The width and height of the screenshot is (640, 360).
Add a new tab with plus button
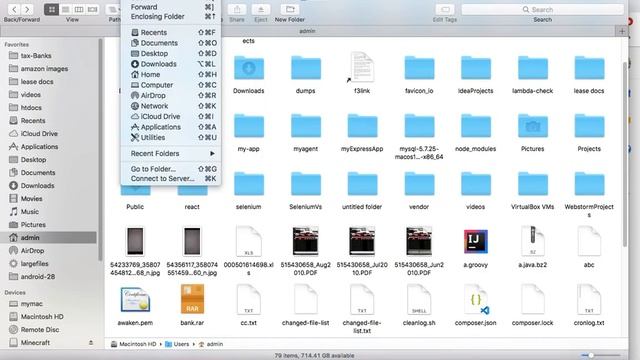pyautogui.click(x=622, y=31)
